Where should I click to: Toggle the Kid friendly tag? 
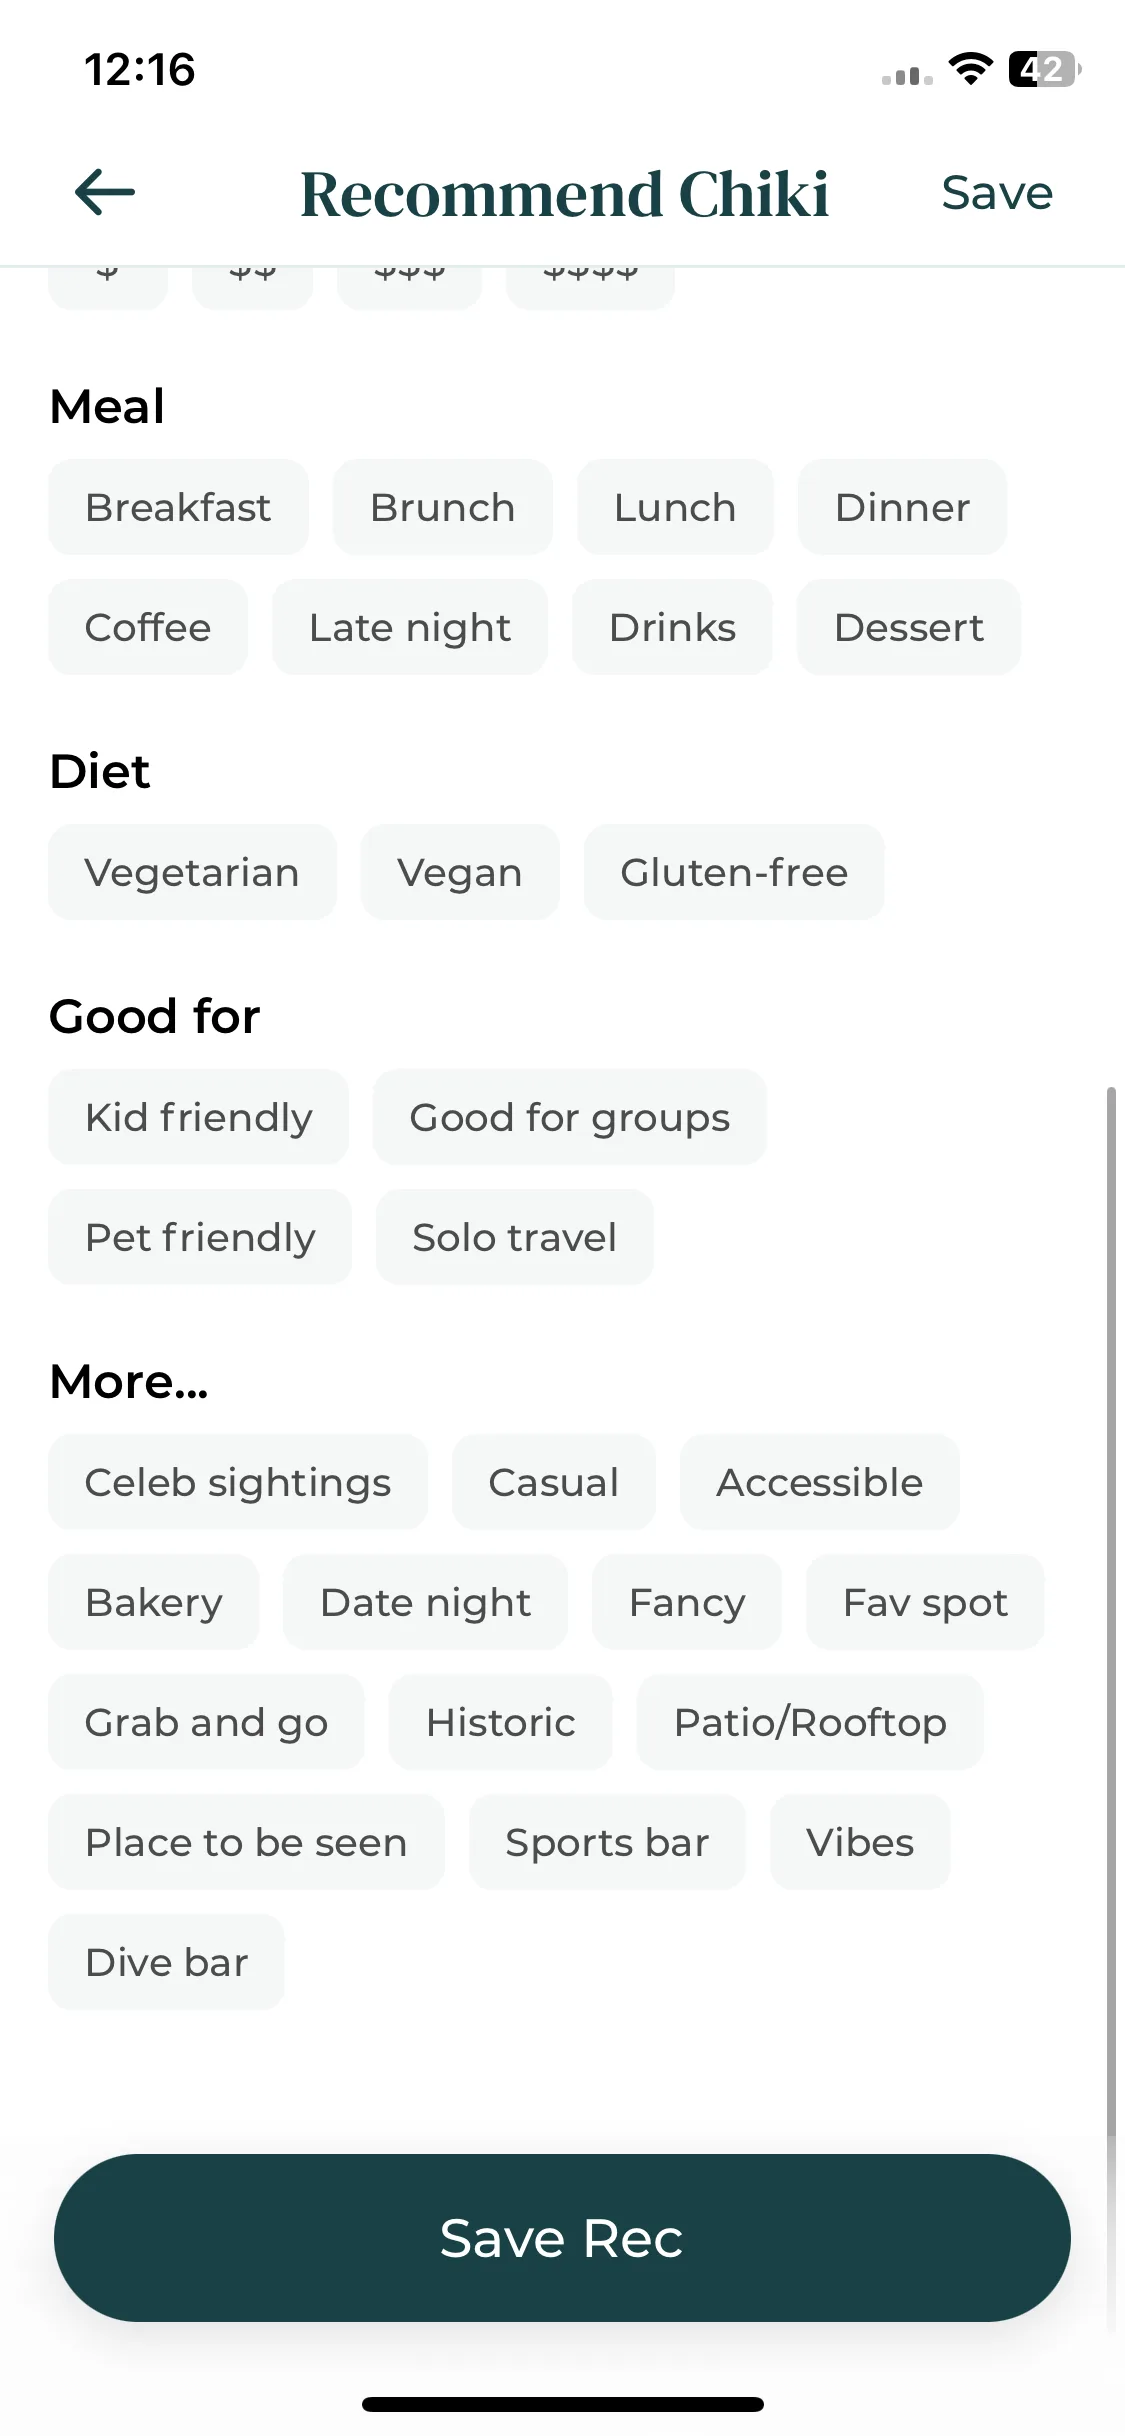click(198, 1117)
